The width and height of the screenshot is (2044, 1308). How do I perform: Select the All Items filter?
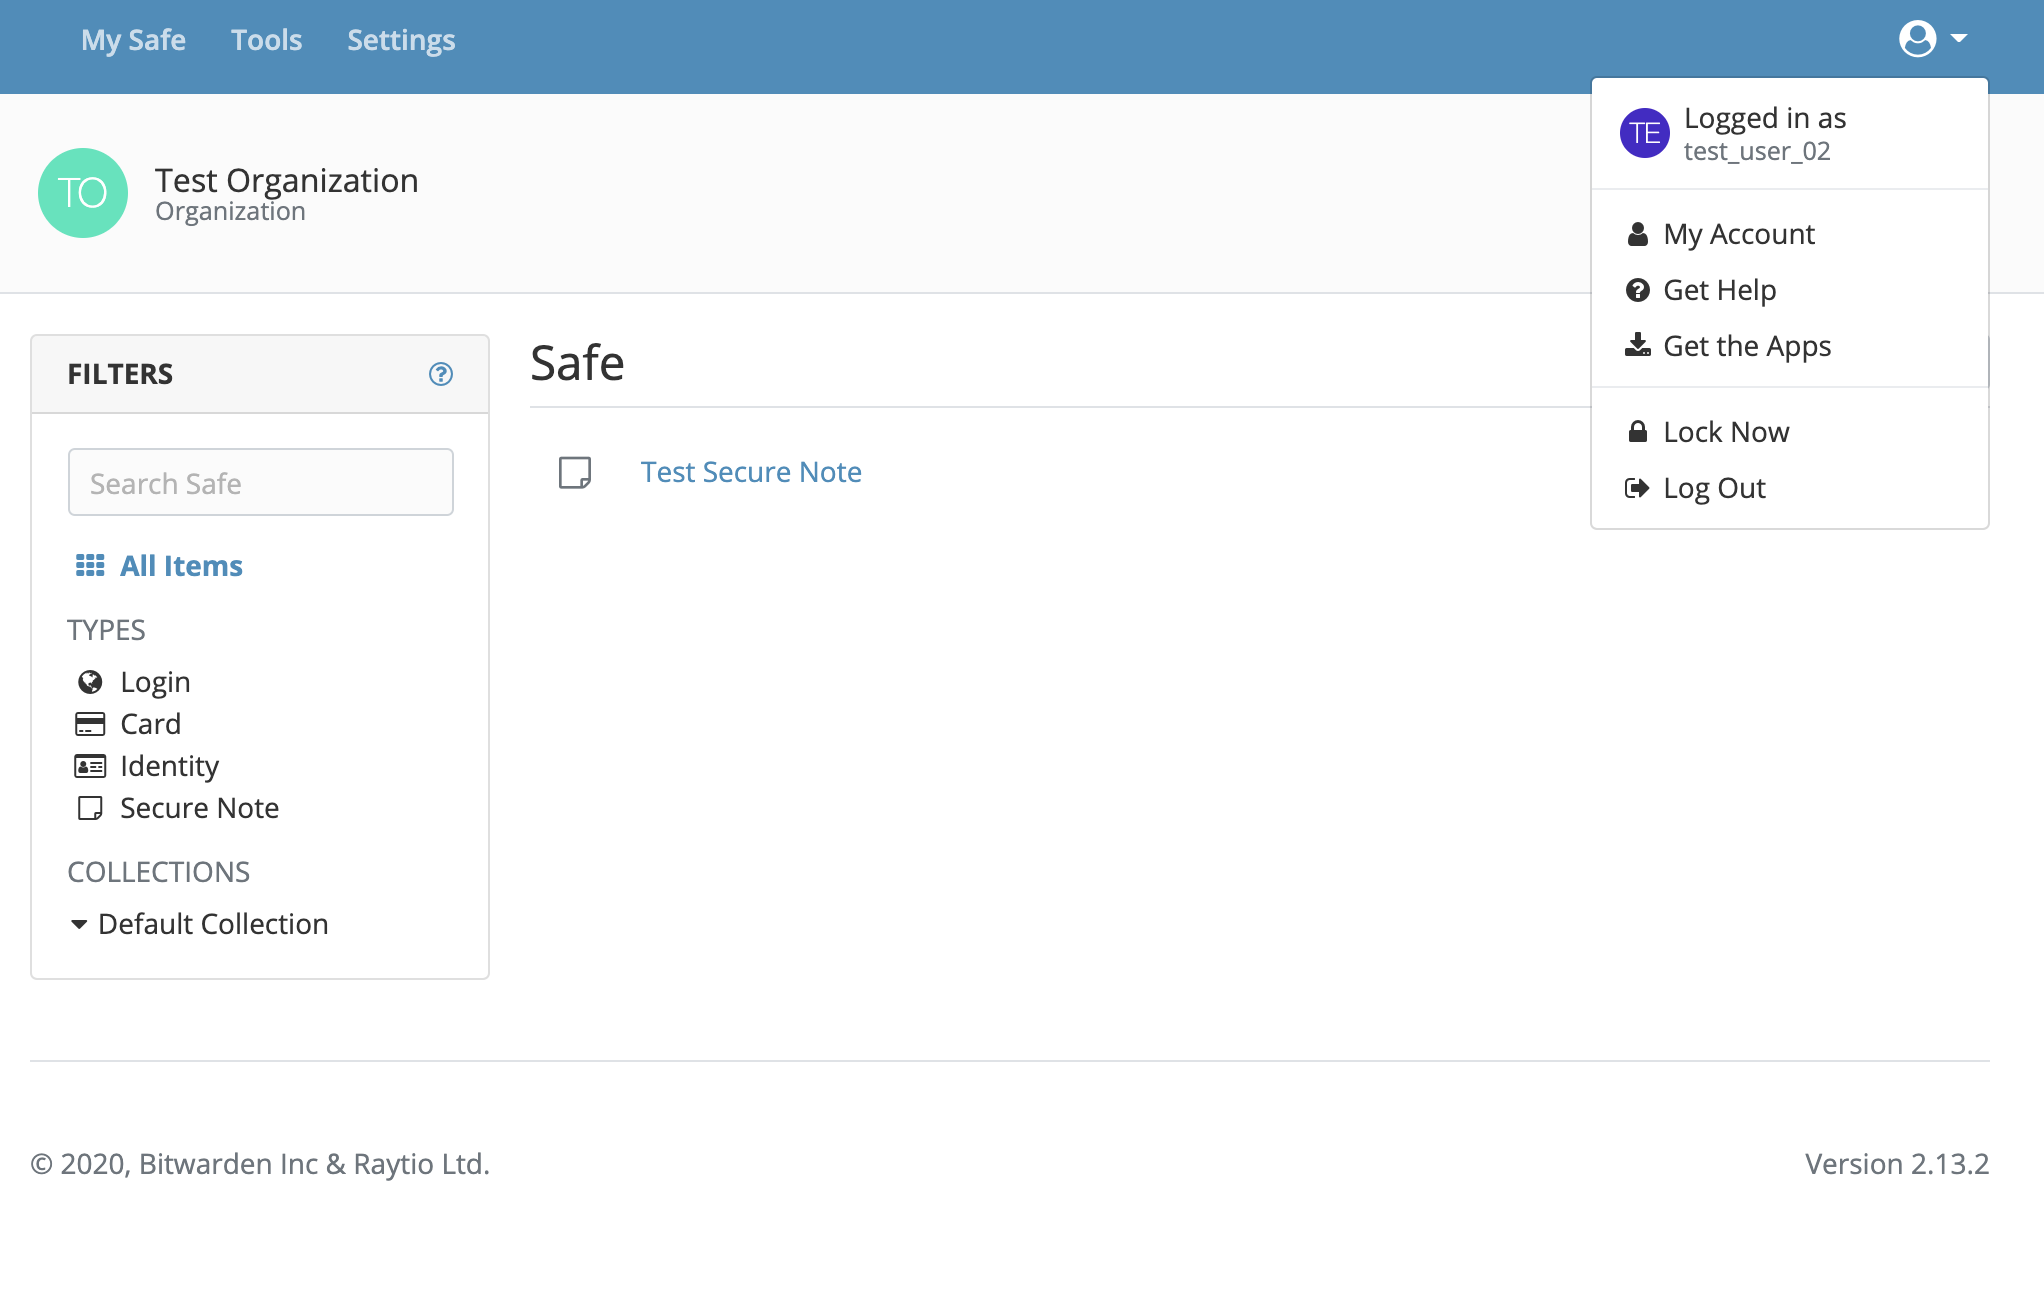(181, 566)
